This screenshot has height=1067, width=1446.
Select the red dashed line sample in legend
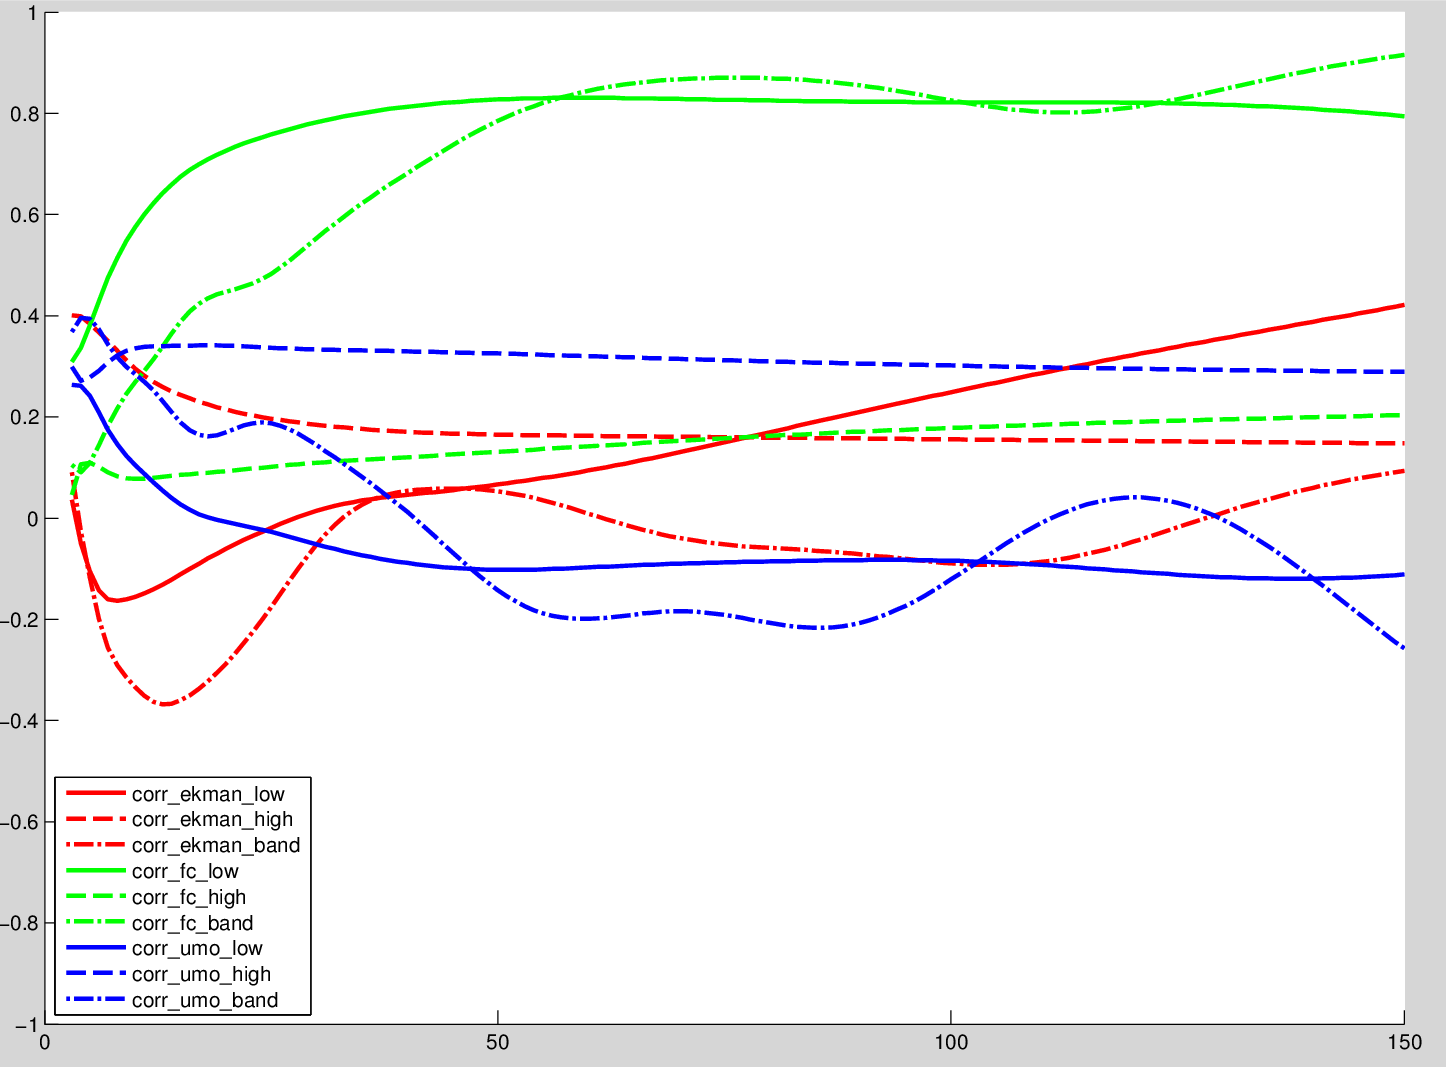[96, 820]
